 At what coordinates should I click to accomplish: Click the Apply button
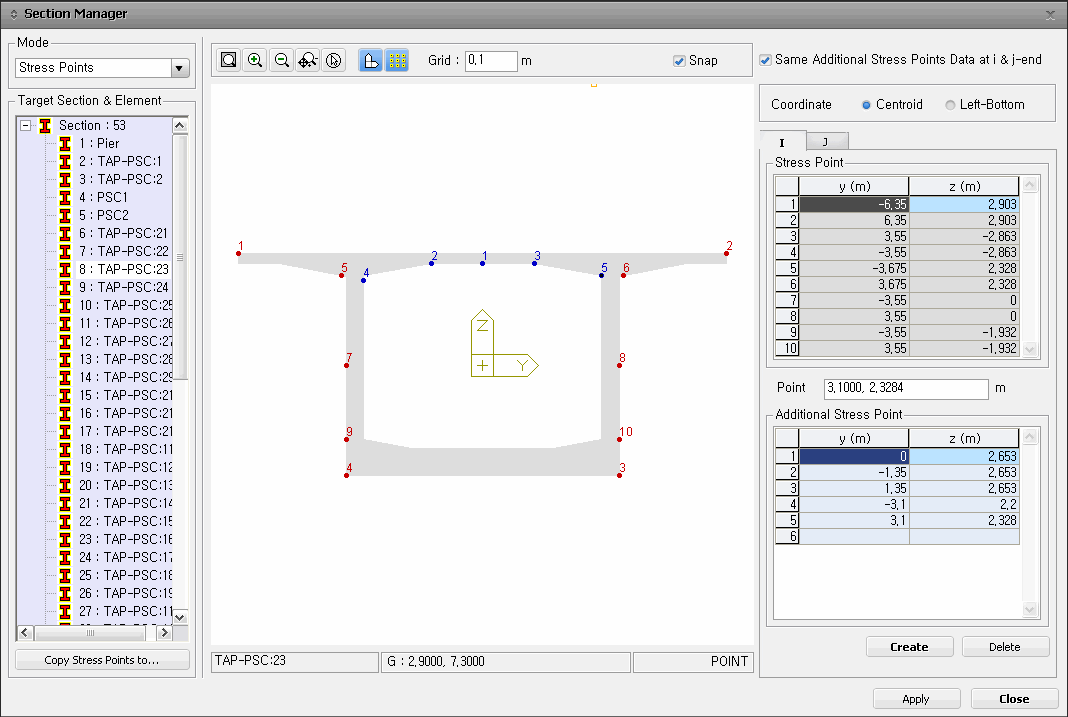916,699
